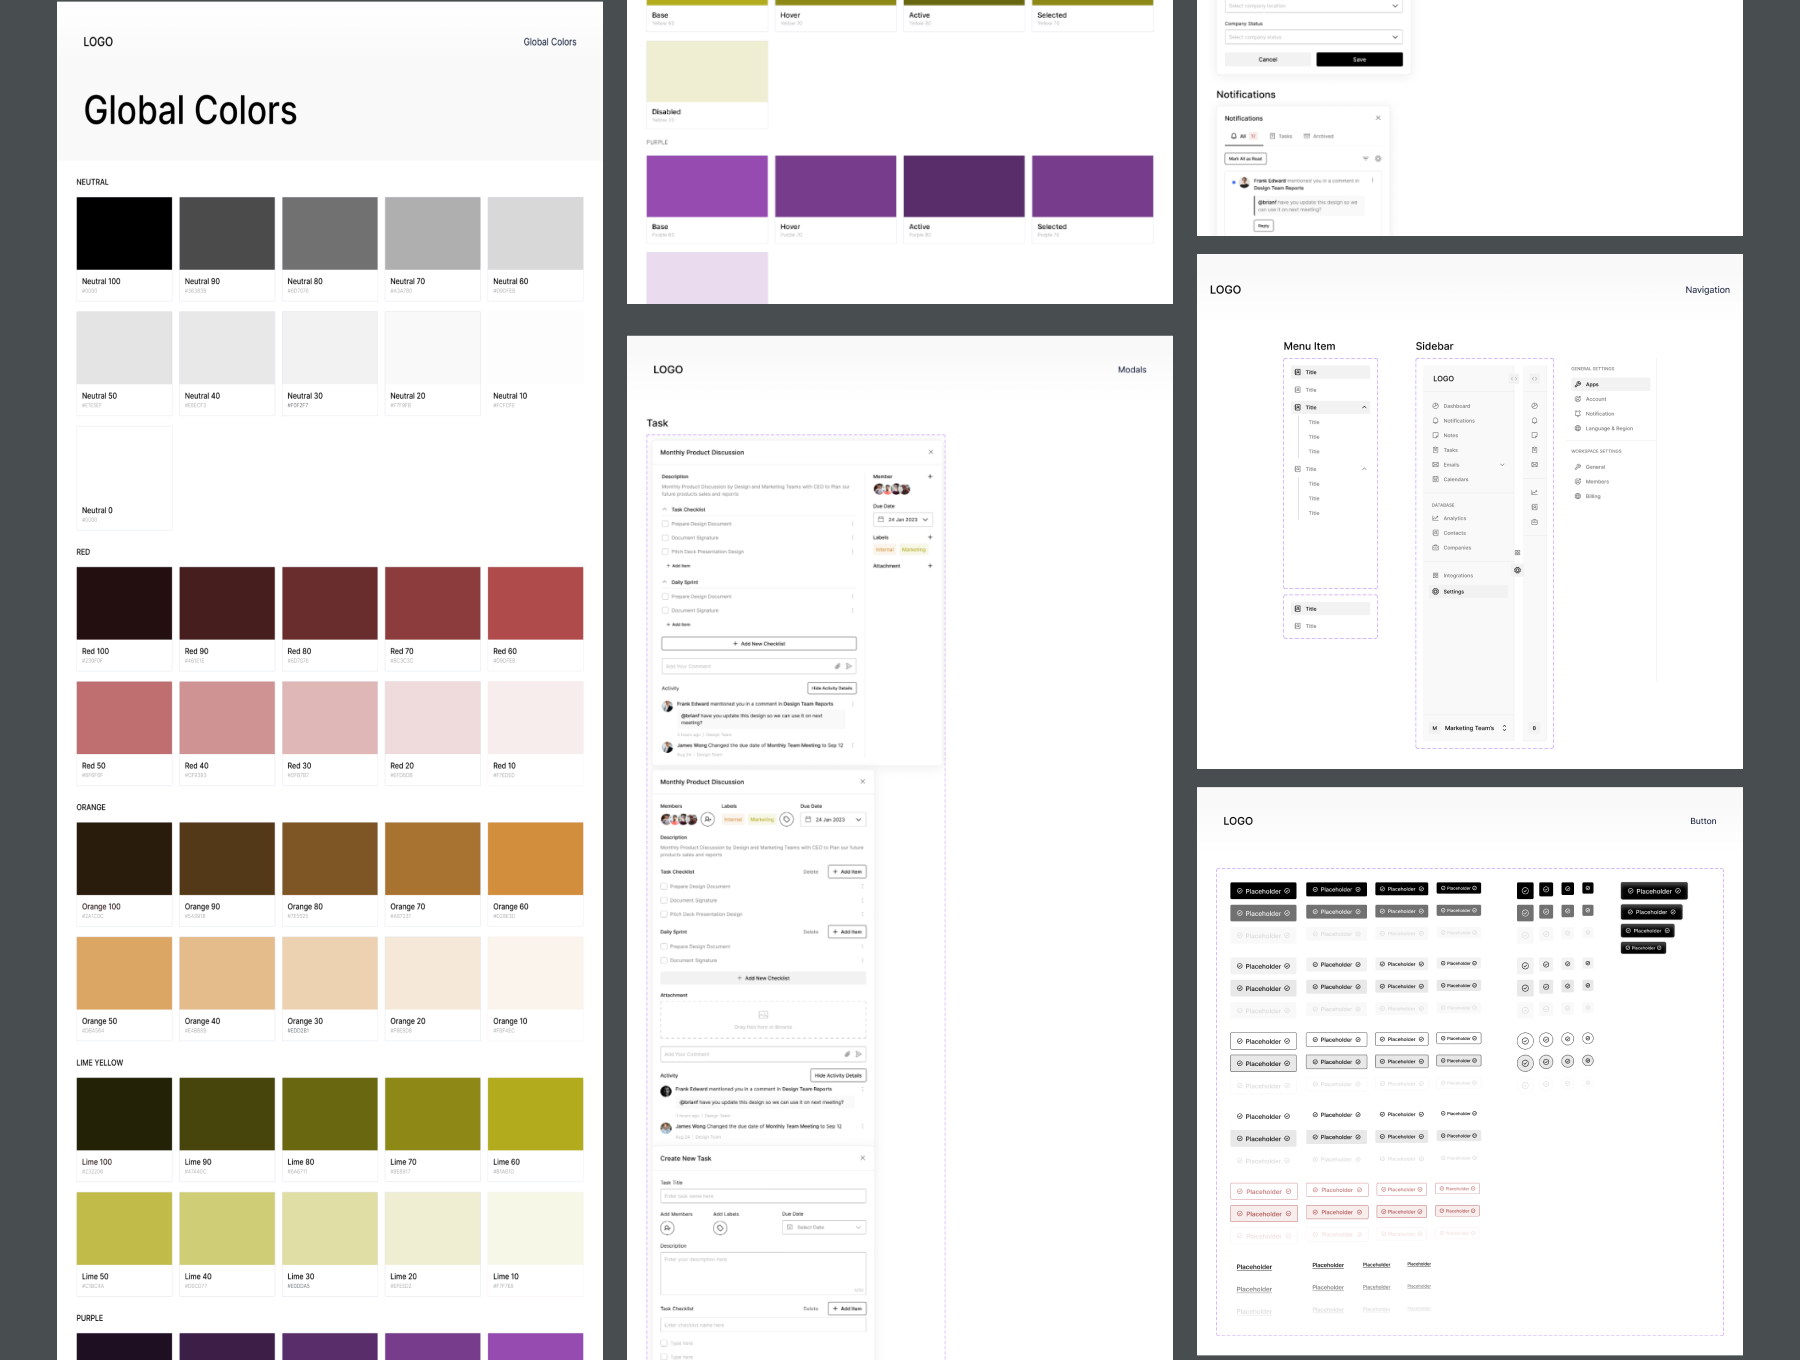Select Analytics under the Database section
Viewport: 1800px width, 1360px height.
pyautogui.click(x=1455, y=518)
